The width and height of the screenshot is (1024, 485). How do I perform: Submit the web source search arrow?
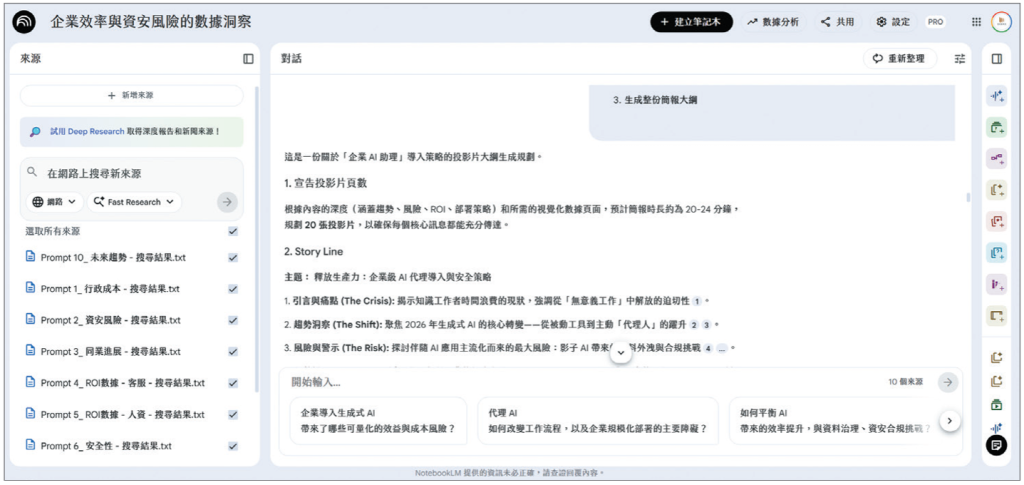coord(228,202)
